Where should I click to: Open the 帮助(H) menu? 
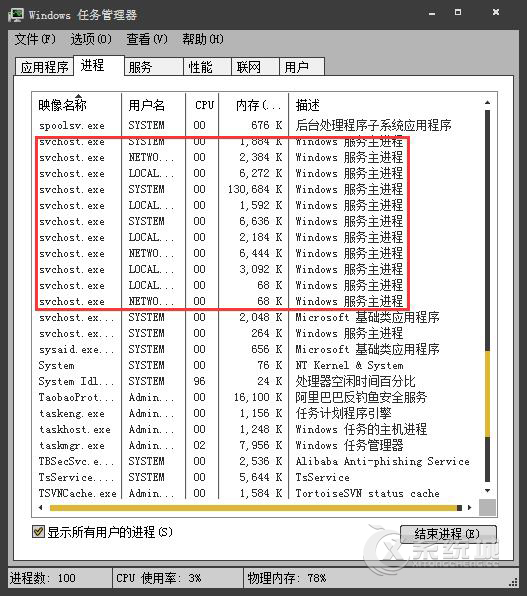[x=203, y=39]
